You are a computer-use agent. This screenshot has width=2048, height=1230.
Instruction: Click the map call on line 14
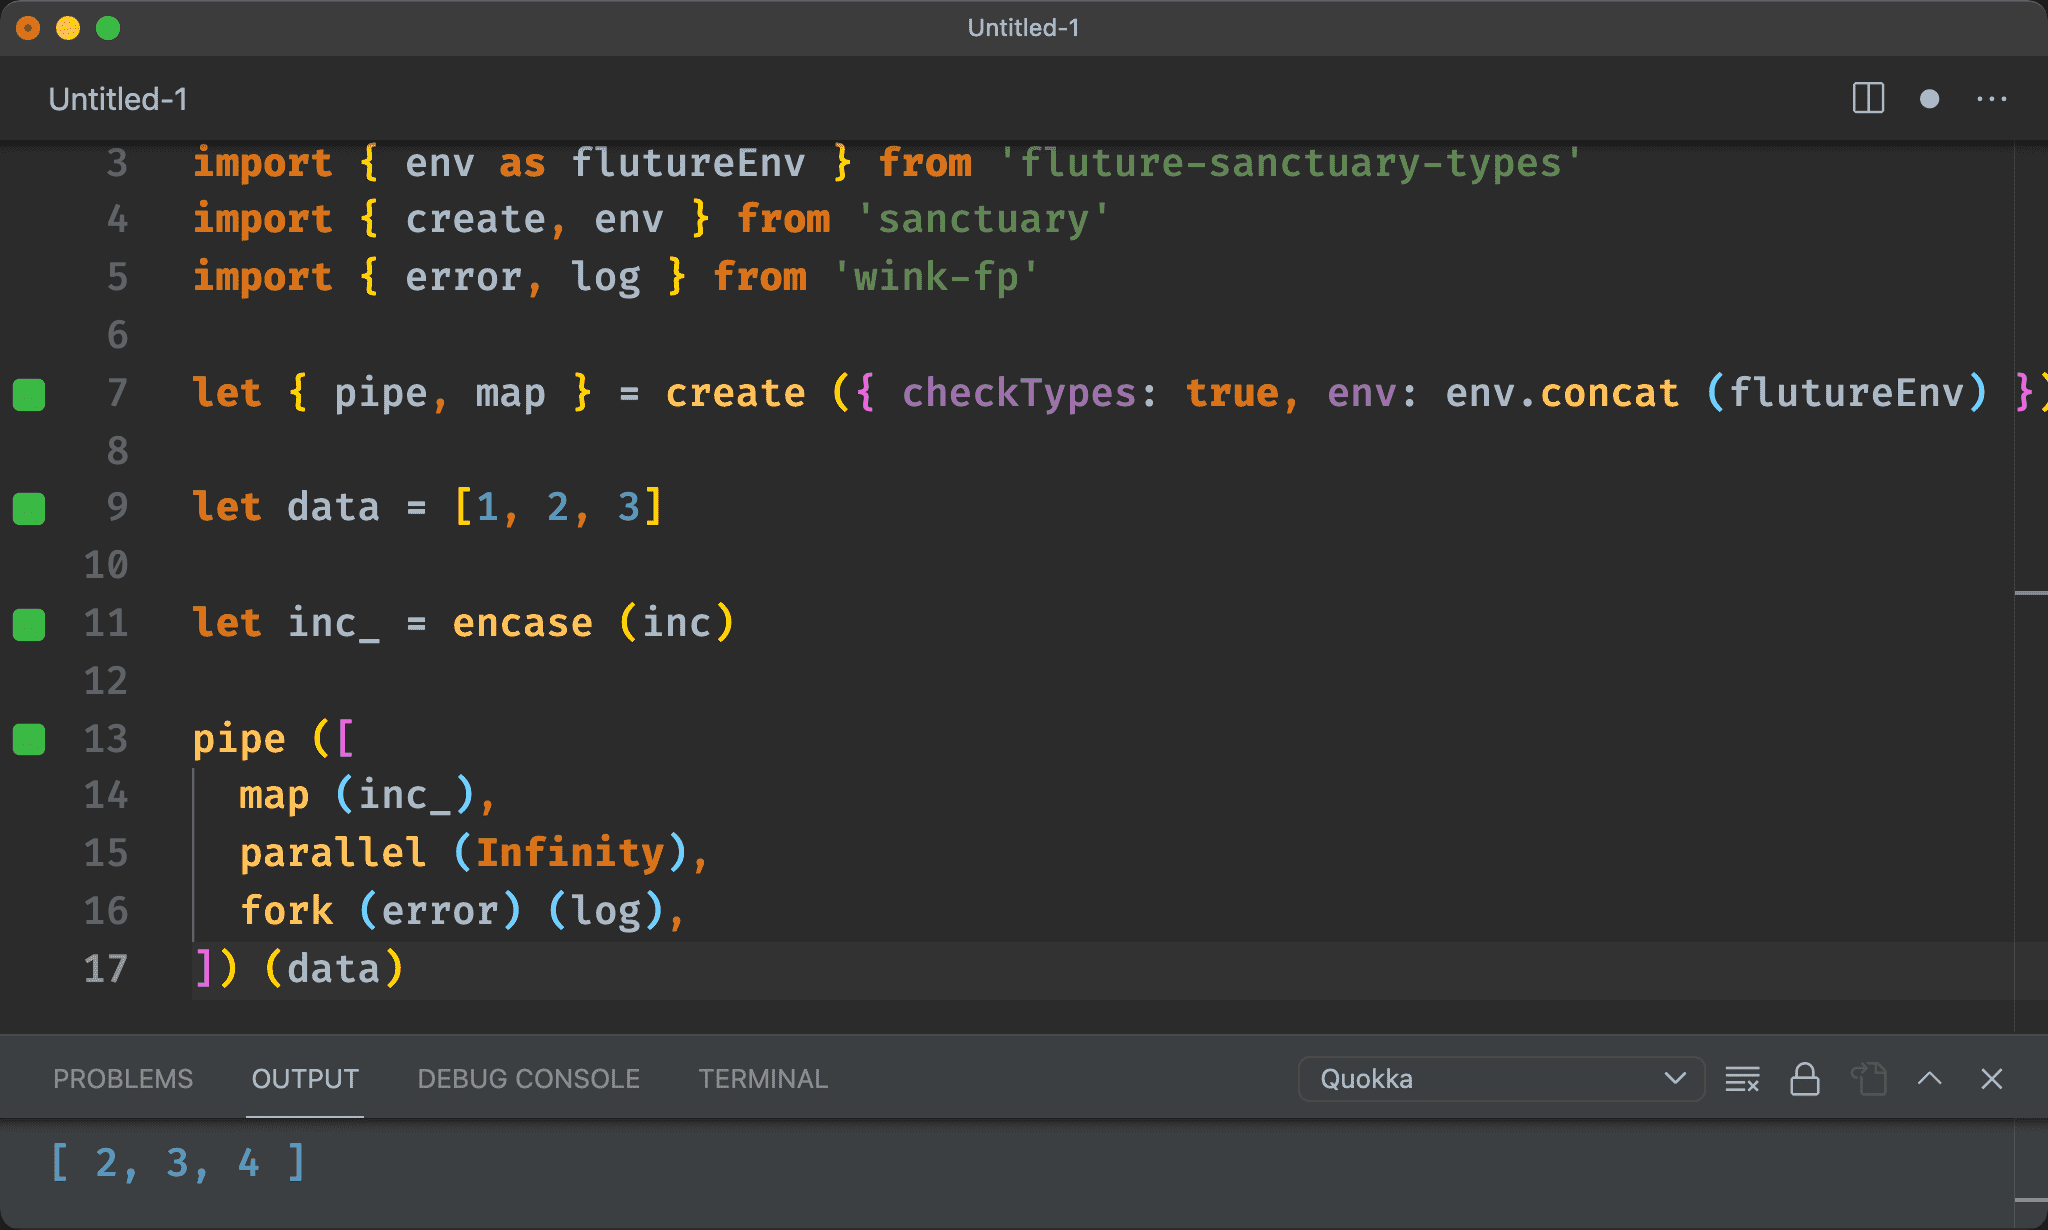(274, 796)
